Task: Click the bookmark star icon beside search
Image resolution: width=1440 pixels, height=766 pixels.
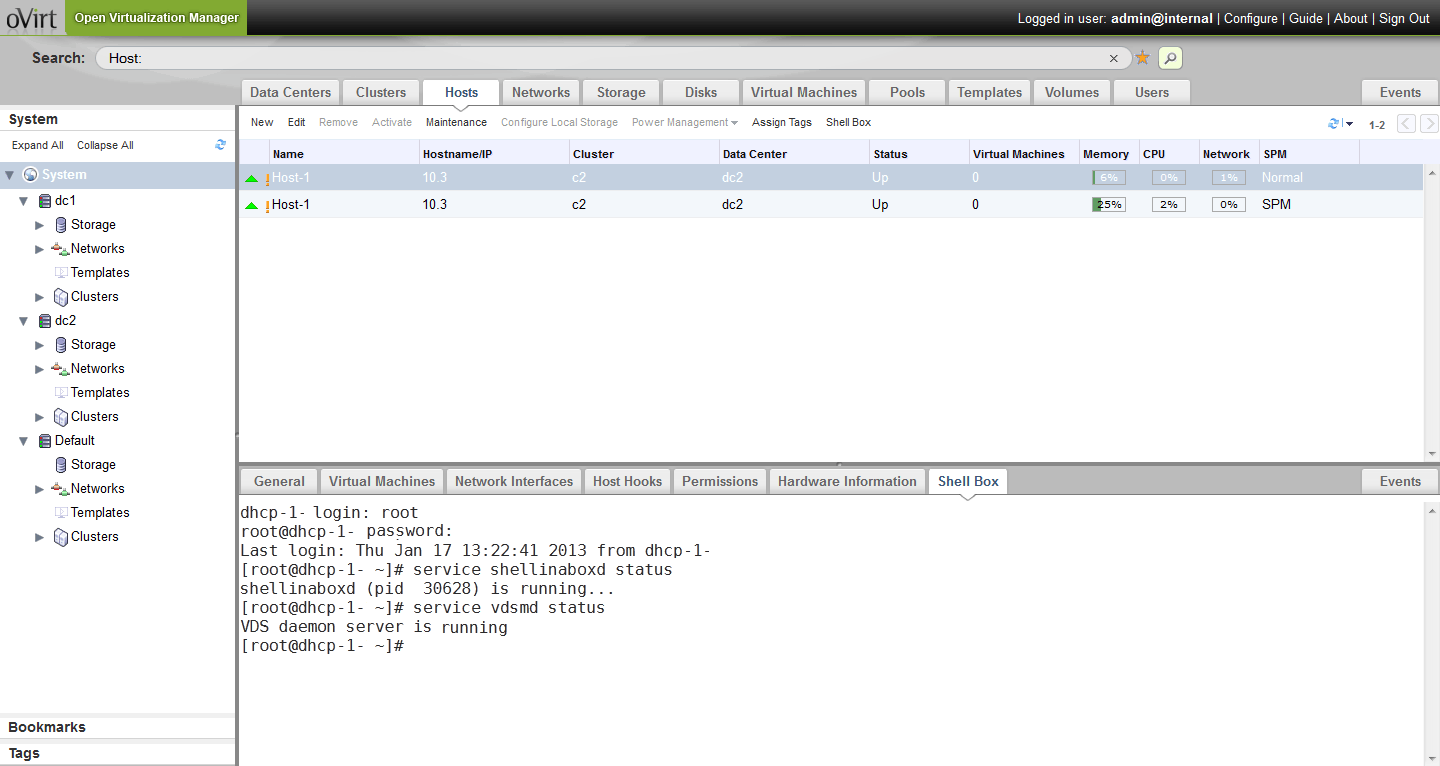Action: 1142,58
